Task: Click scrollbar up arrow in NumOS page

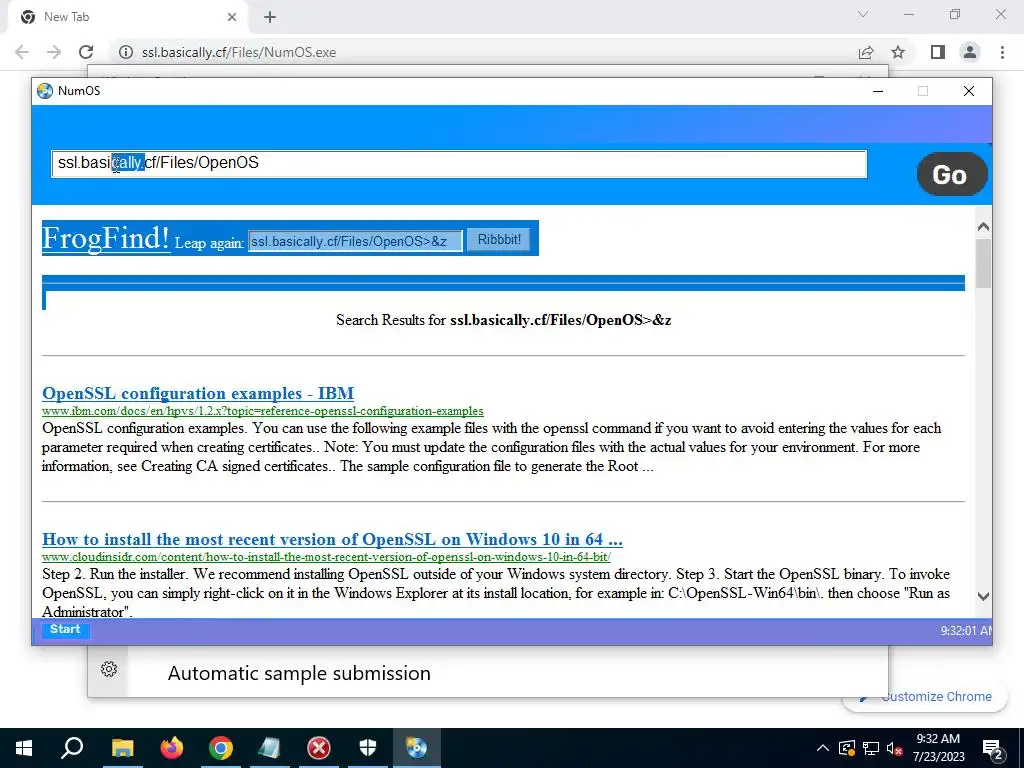Action: [983, 227]
